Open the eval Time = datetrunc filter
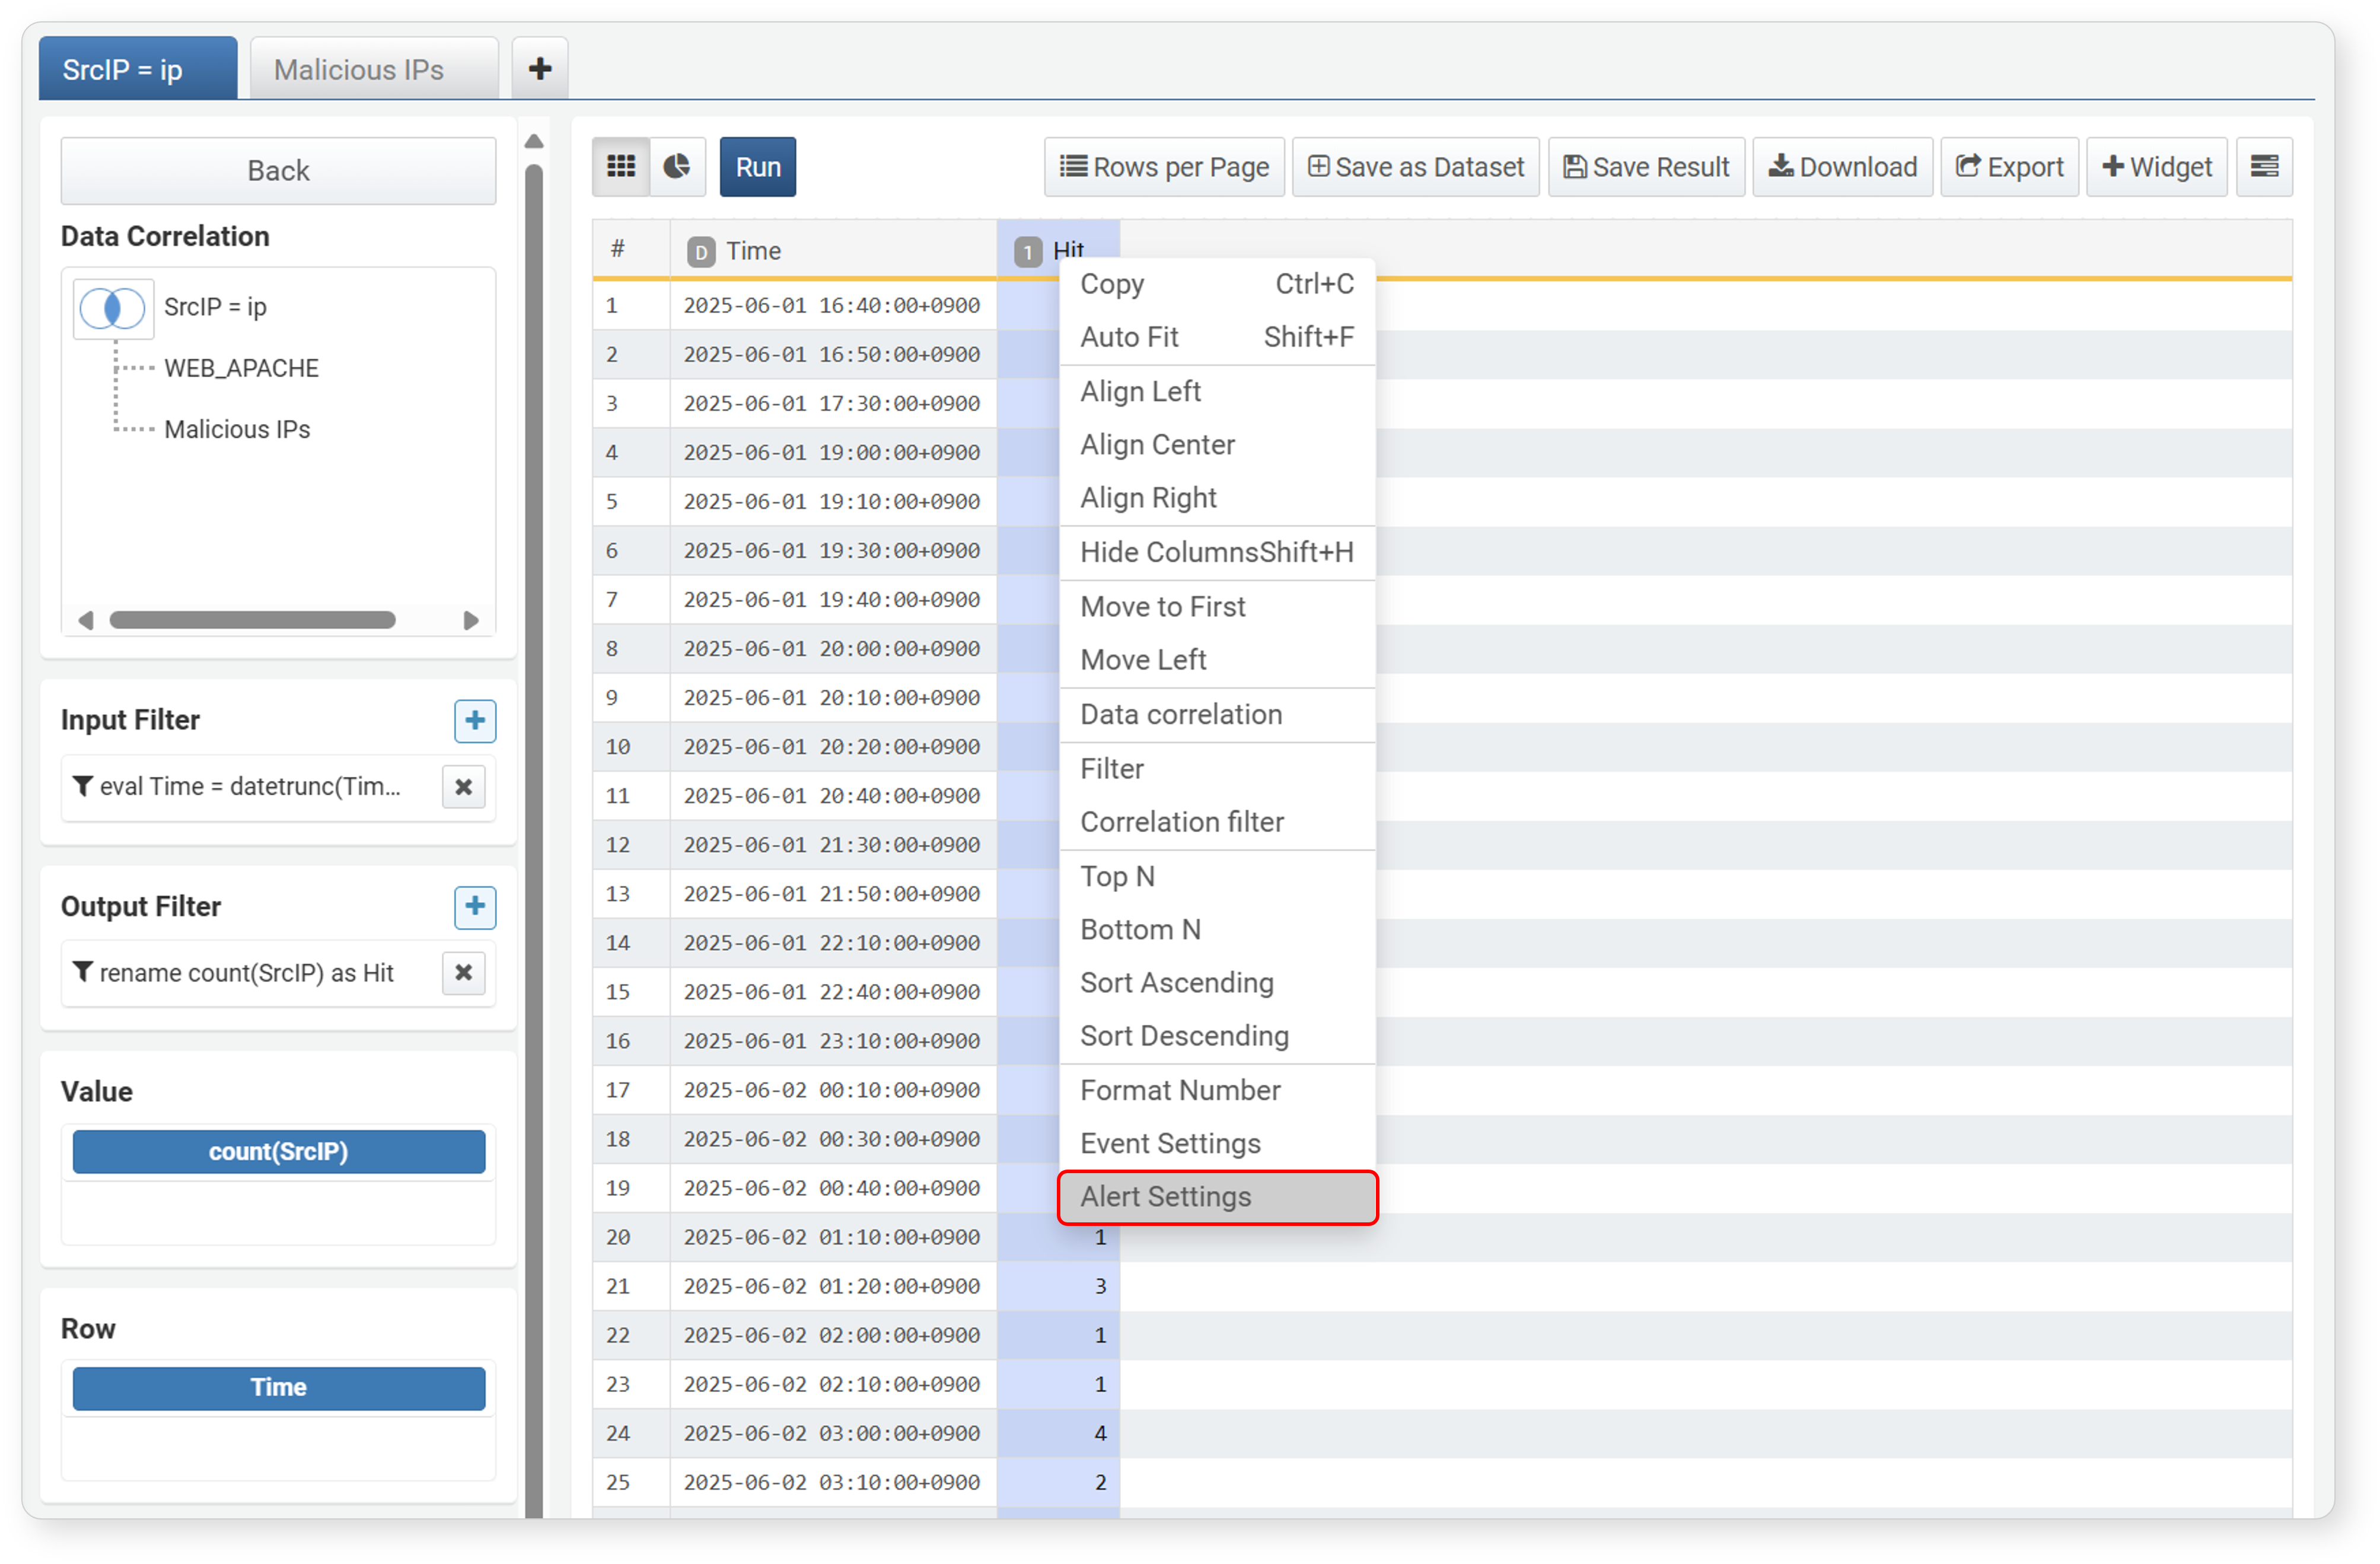The width and height of the screenshot is (2380, 1564). tap(251, 787)
